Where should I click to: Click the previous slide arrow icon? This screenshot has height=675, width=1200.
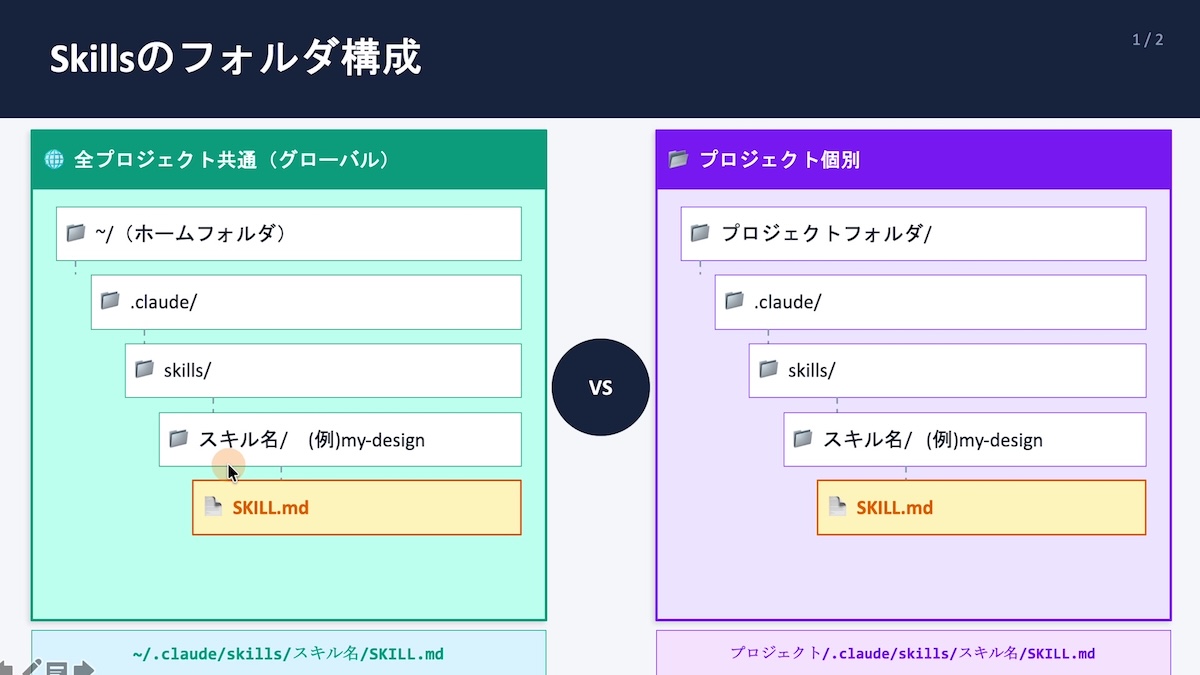point(6,668)
